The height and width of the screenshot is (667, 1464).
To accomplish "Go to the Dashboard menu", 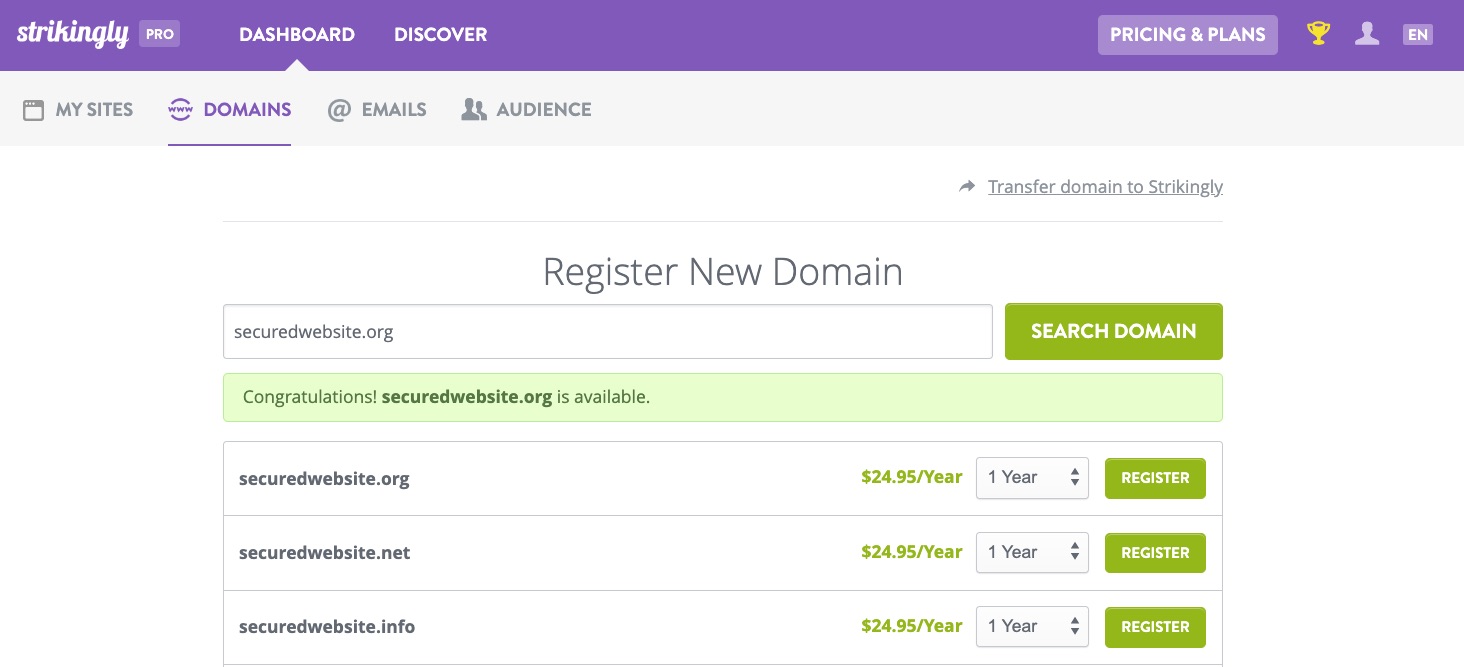I will (x=297, y=35).
